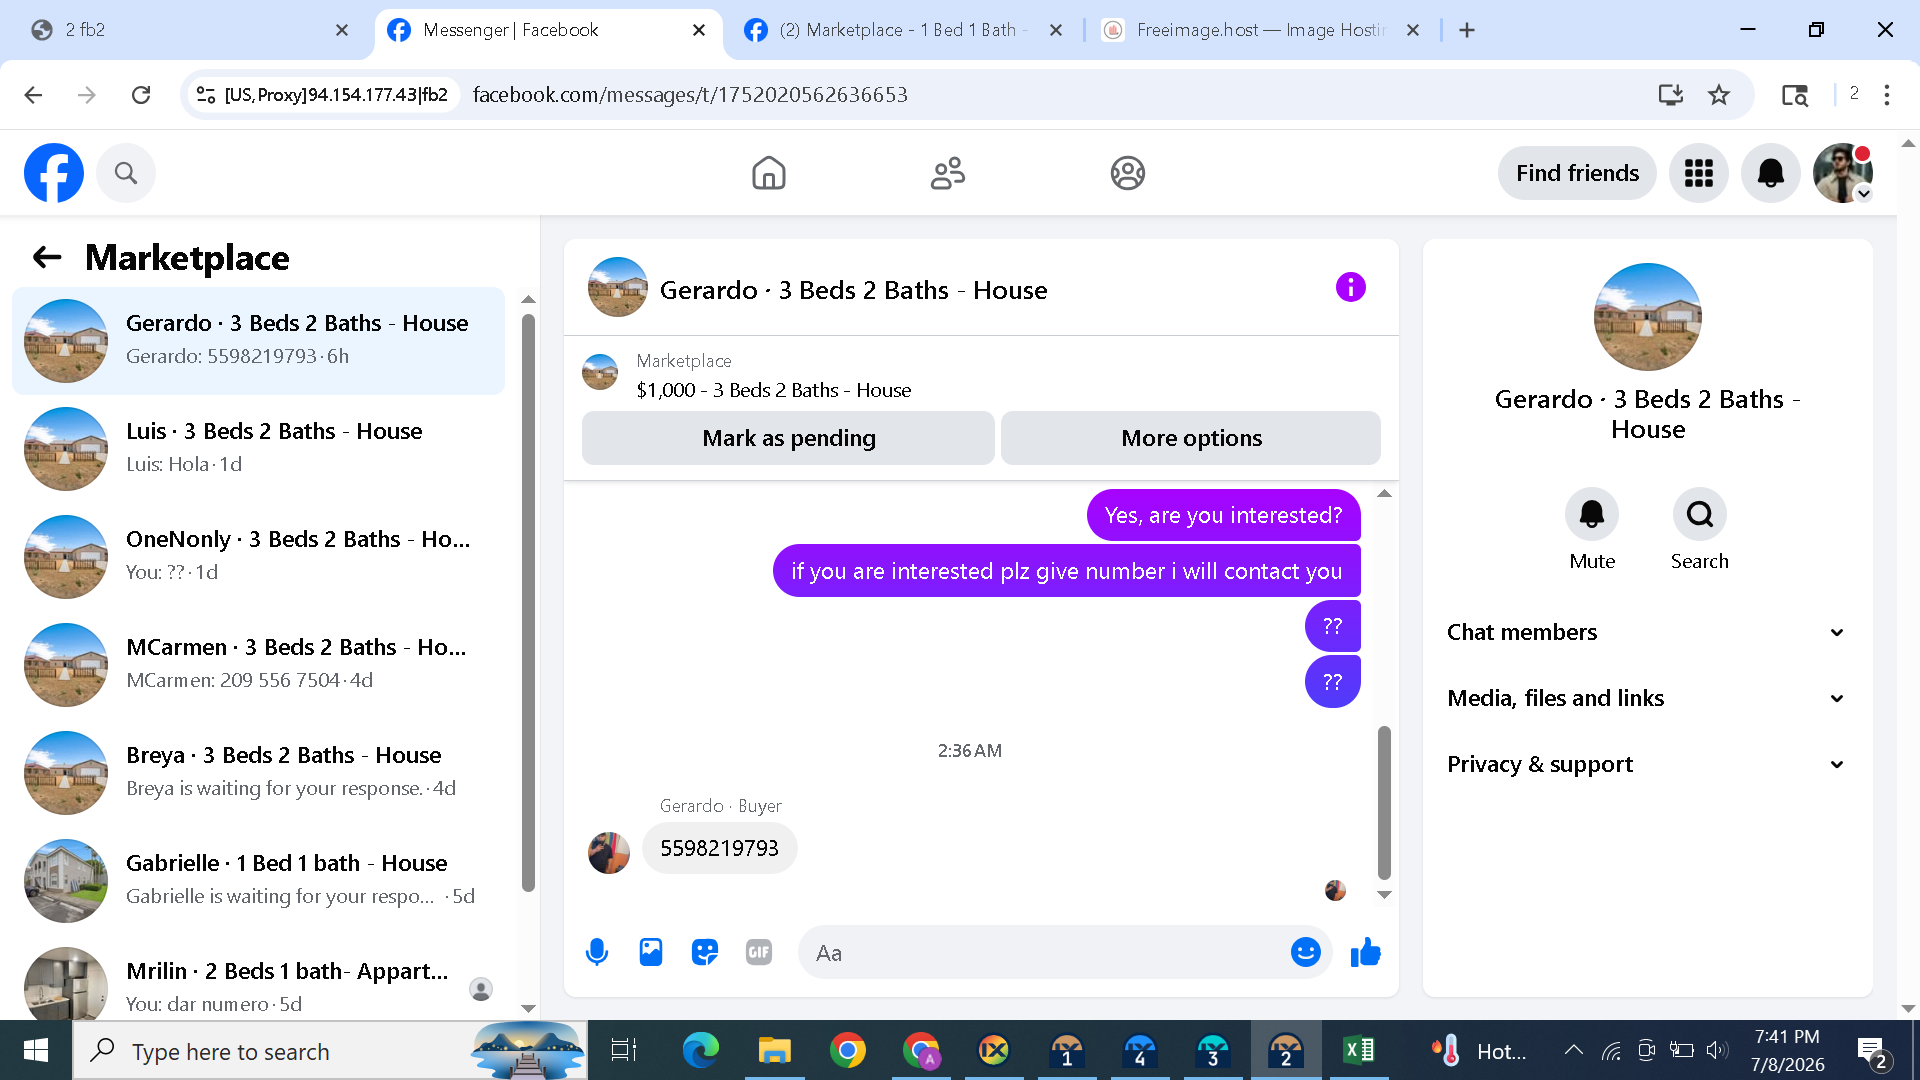Open the Facebook search magnifier
Image resolution: width=1920 pixels, height=1080 pixels.
tap(126, 173)
